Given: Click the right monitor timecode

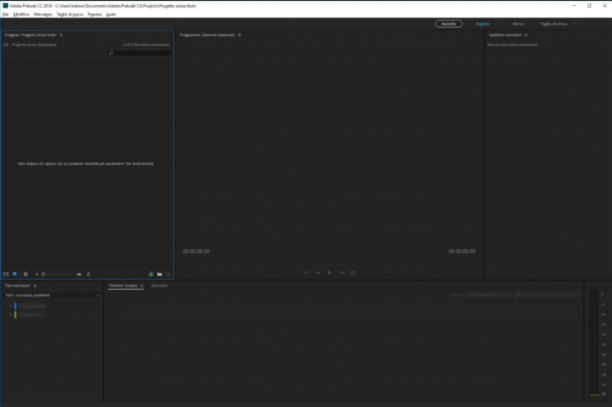Looking at the screenshot, I should [462, 251].
